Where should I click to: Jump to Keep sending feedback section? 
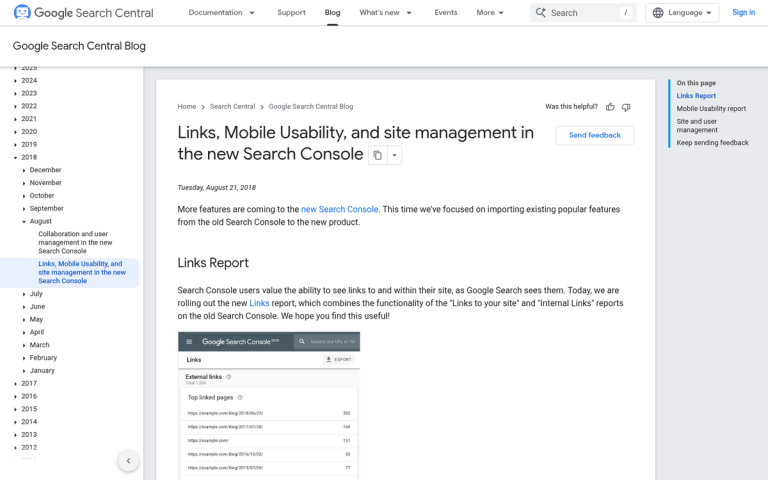coord(712,143)
